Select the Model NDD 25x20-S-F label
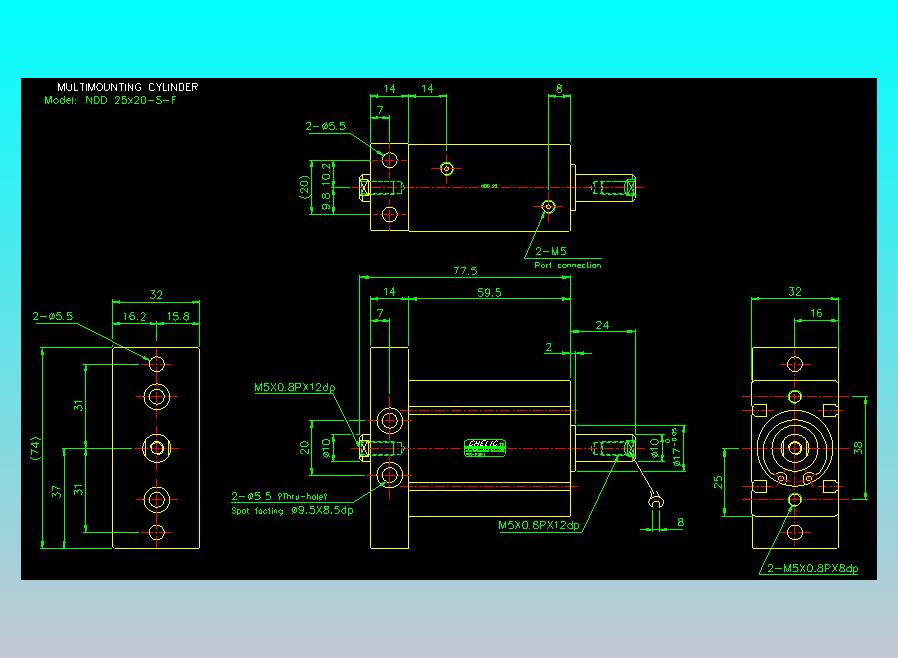 [111, 100]
